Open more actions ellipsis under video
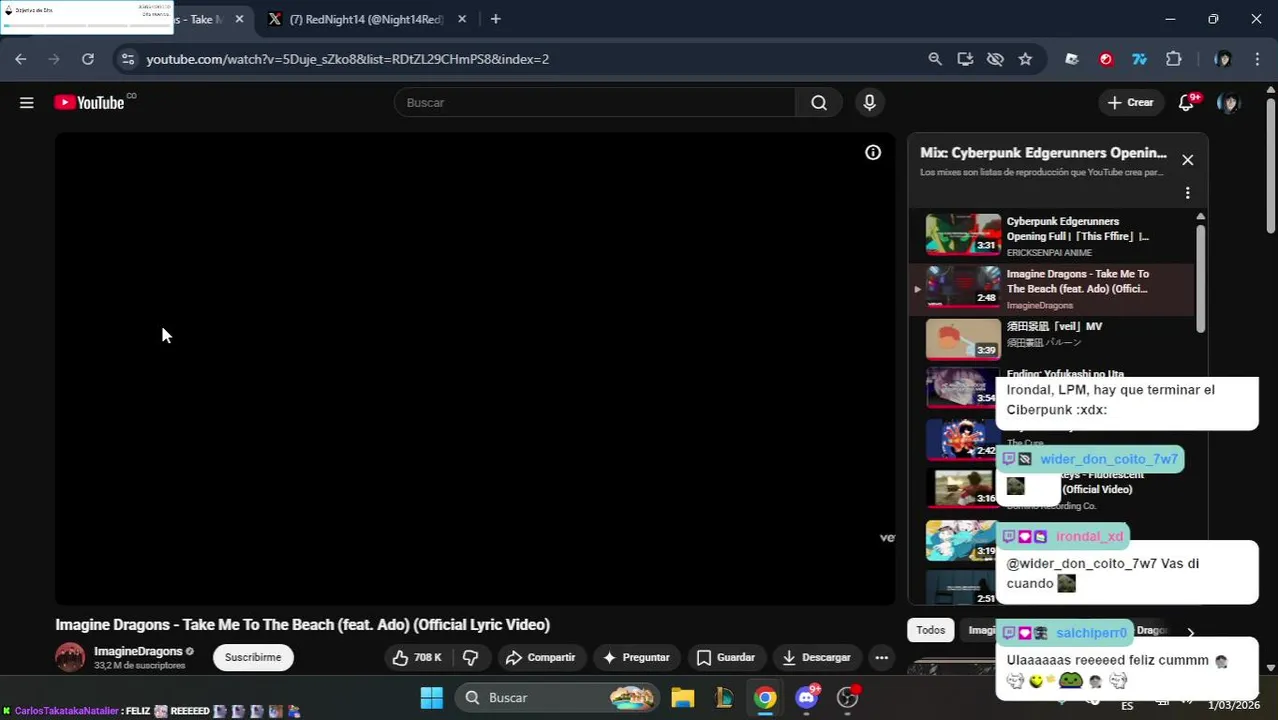 click(x=881, y=657)
